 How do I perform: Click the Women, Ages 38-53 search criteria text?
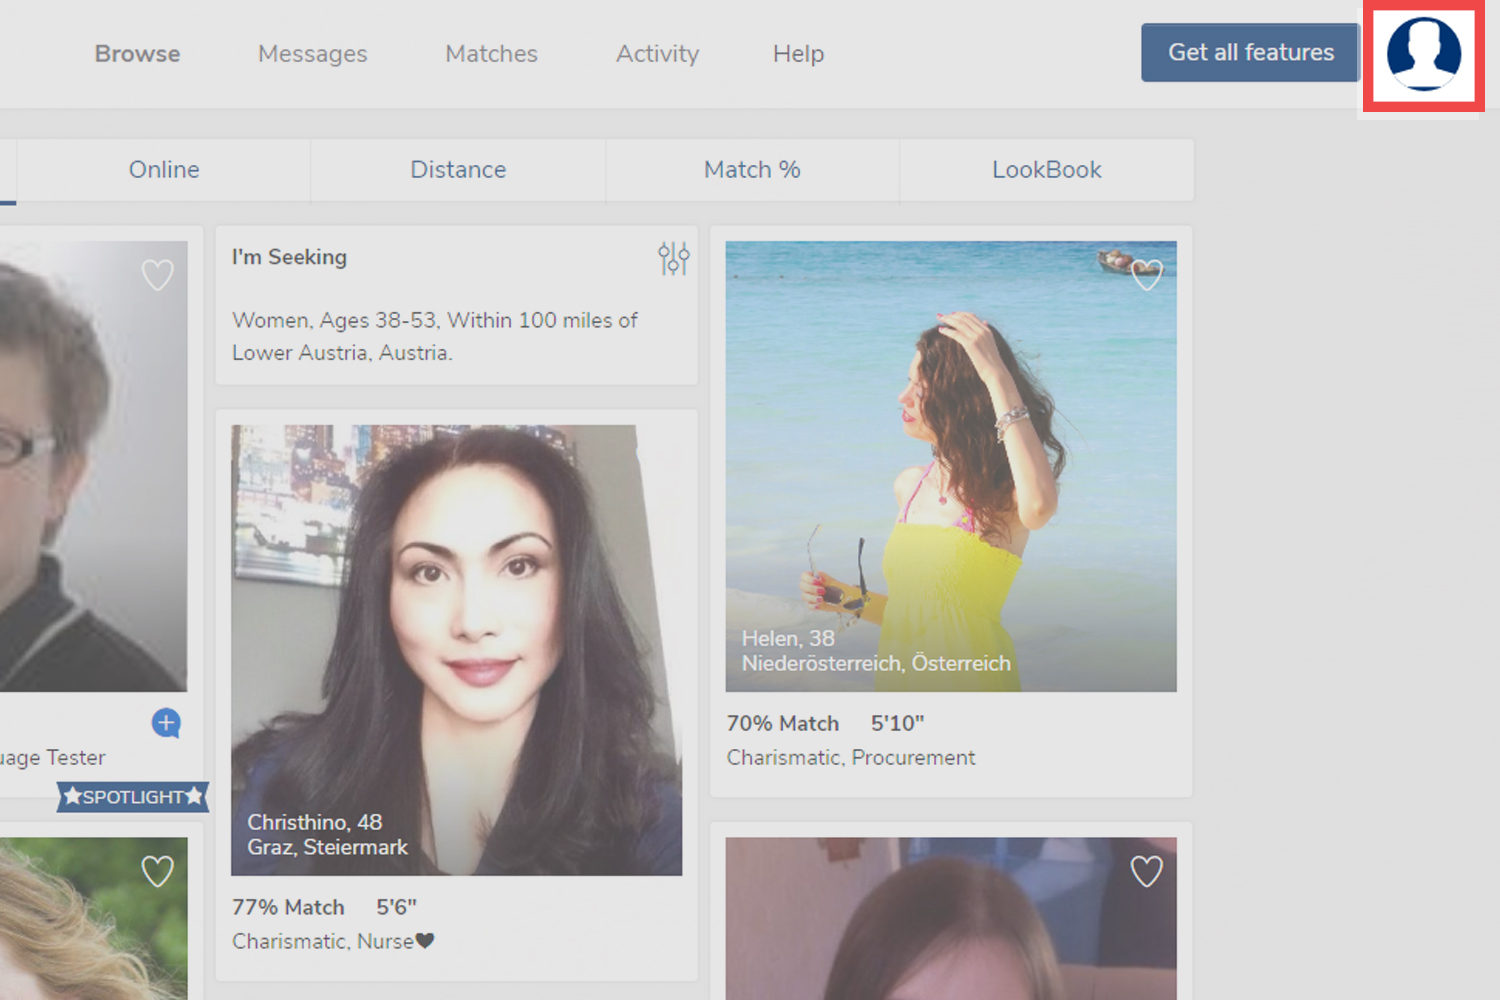(435, 336)
